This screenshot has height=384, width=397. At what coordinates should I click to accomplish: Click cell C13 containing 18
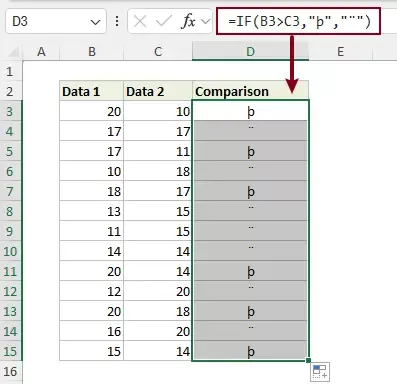pos(158,311)
